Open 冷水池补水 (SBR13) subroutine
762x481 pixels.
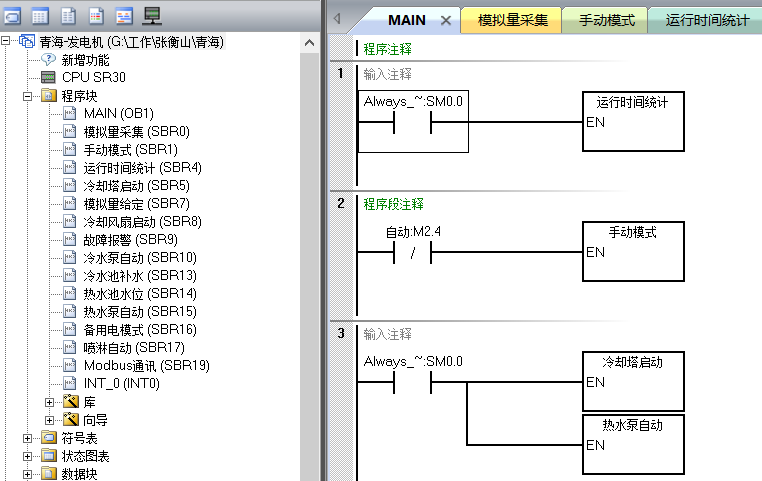[140, 275]
